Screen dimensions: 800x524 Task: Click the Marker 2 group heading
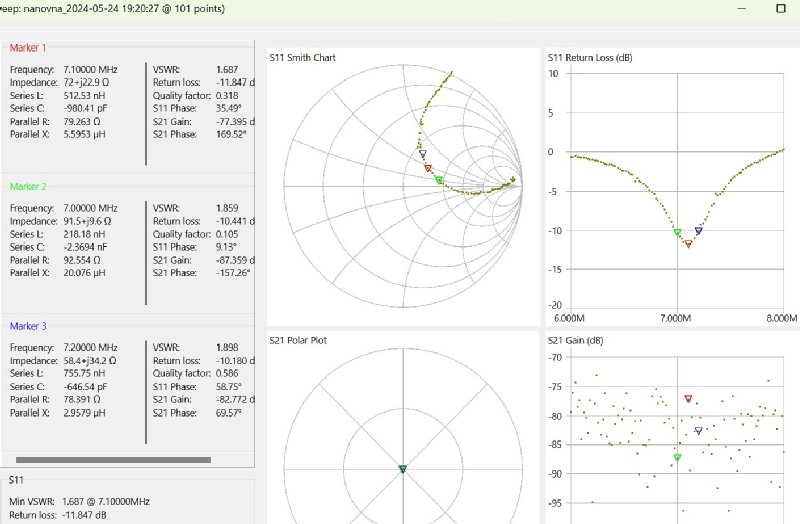click(x=28, y=186)
